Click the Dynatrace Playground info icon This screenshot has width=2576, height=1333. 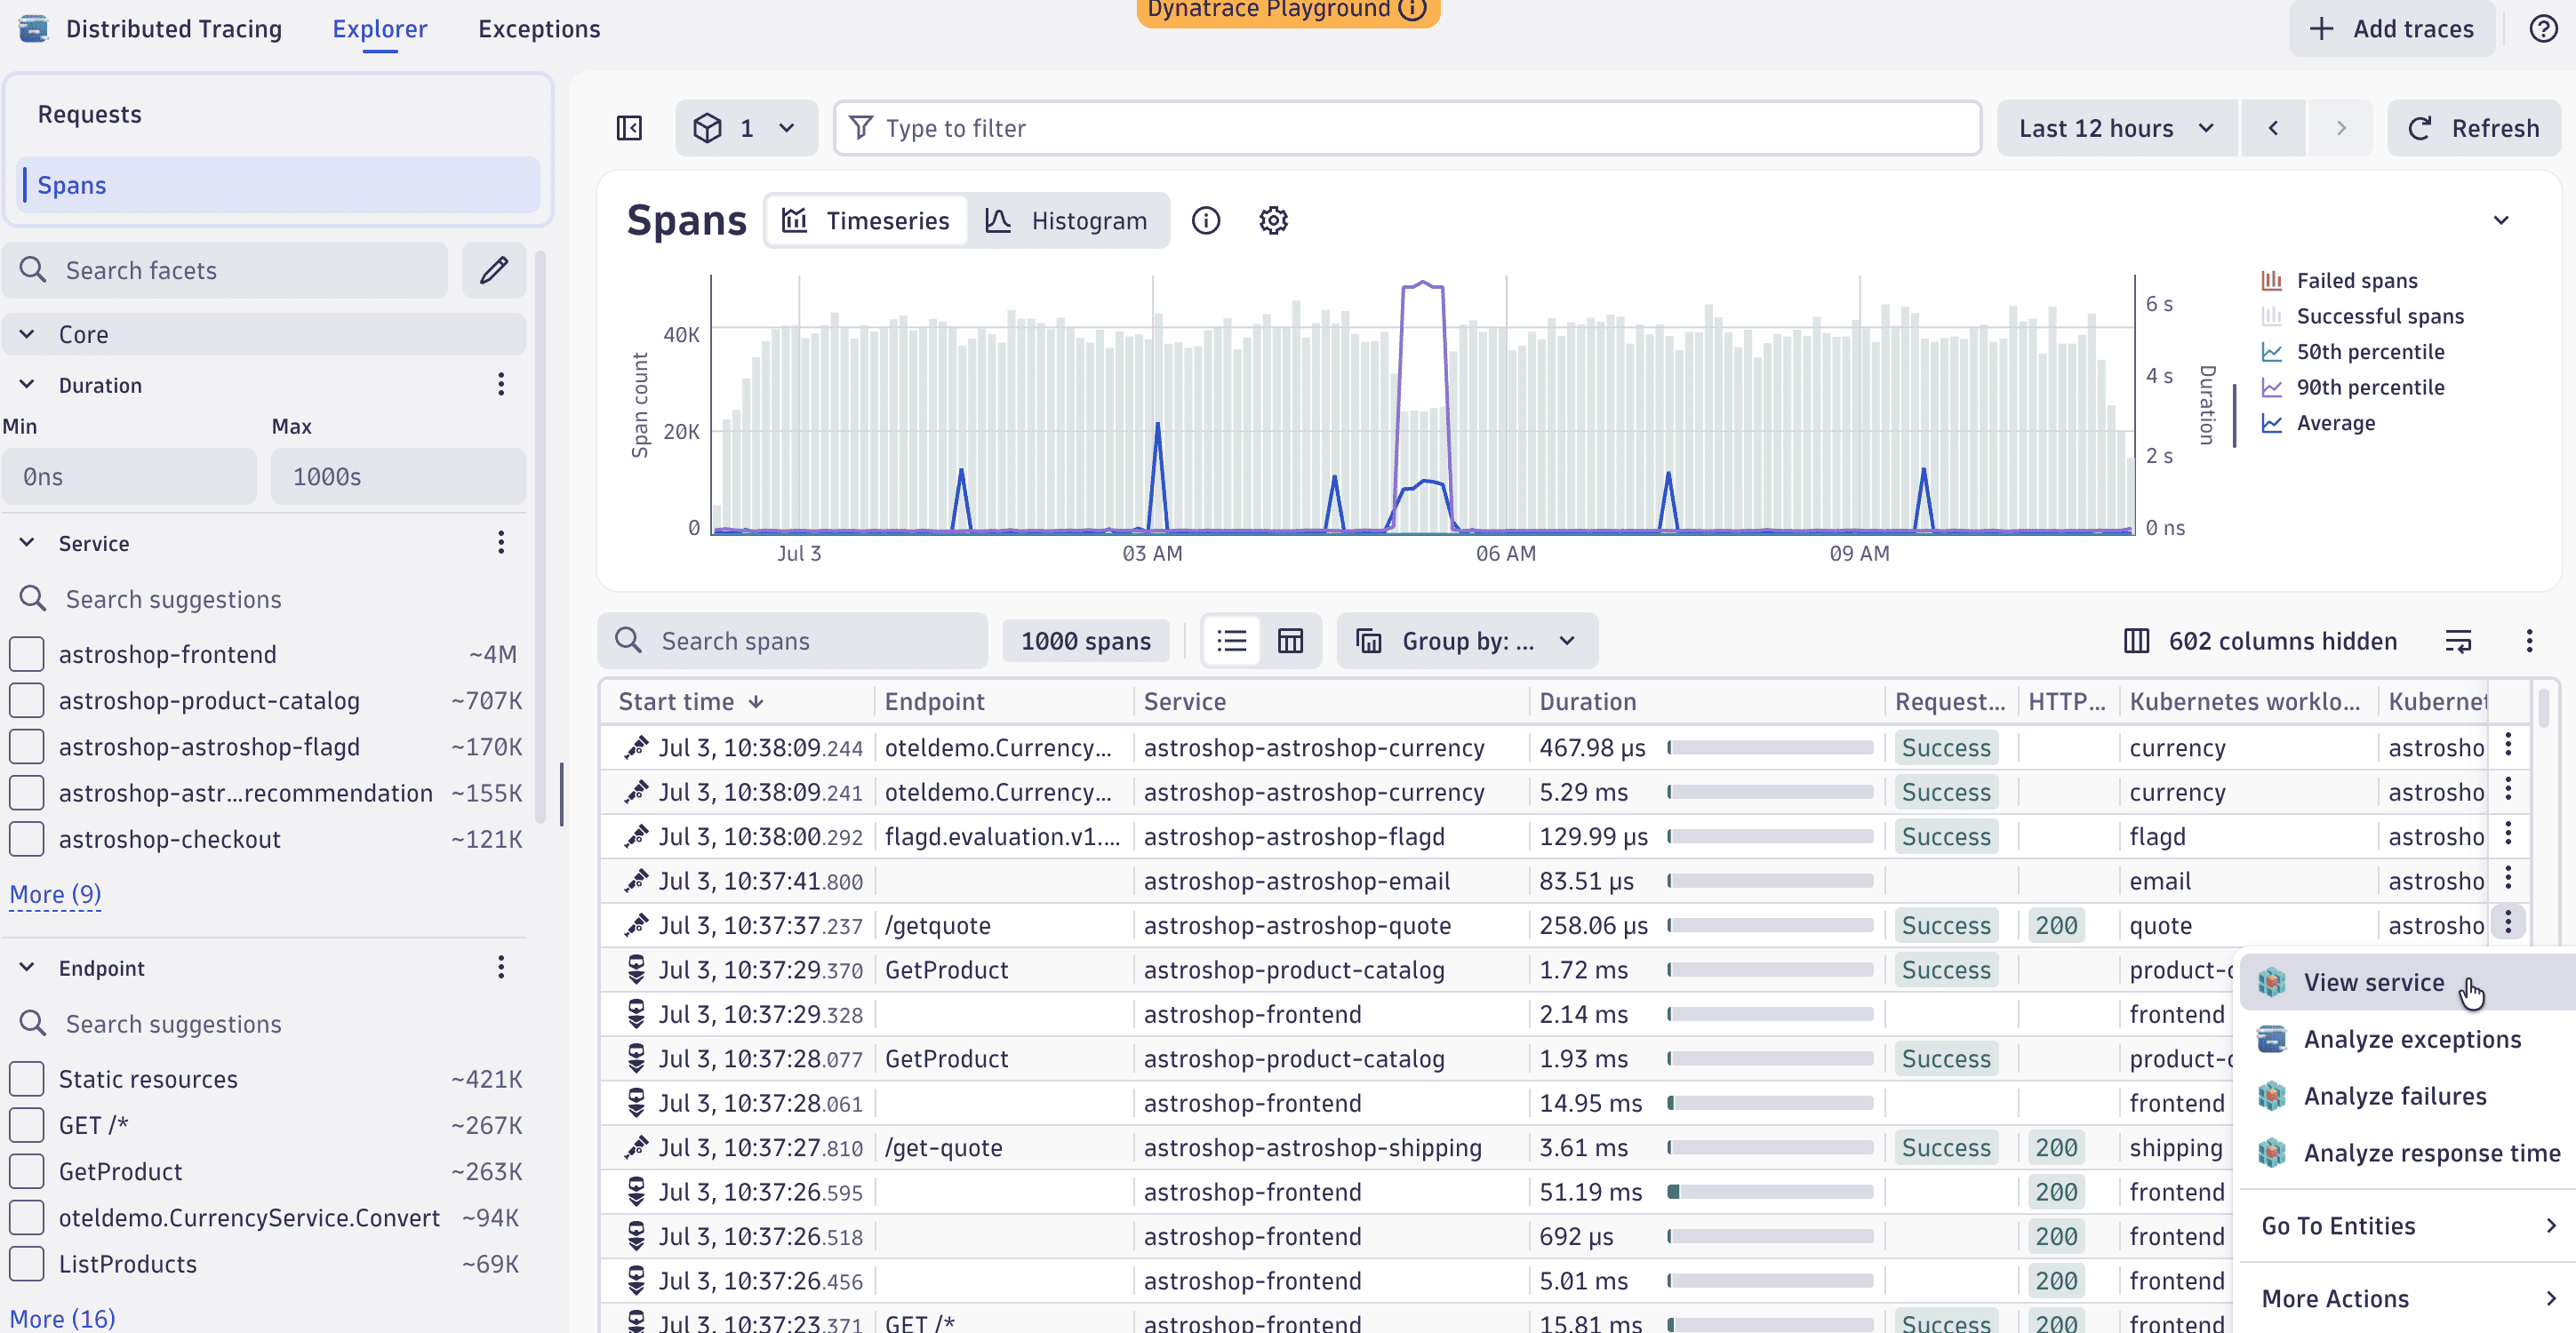point(1412,9)
